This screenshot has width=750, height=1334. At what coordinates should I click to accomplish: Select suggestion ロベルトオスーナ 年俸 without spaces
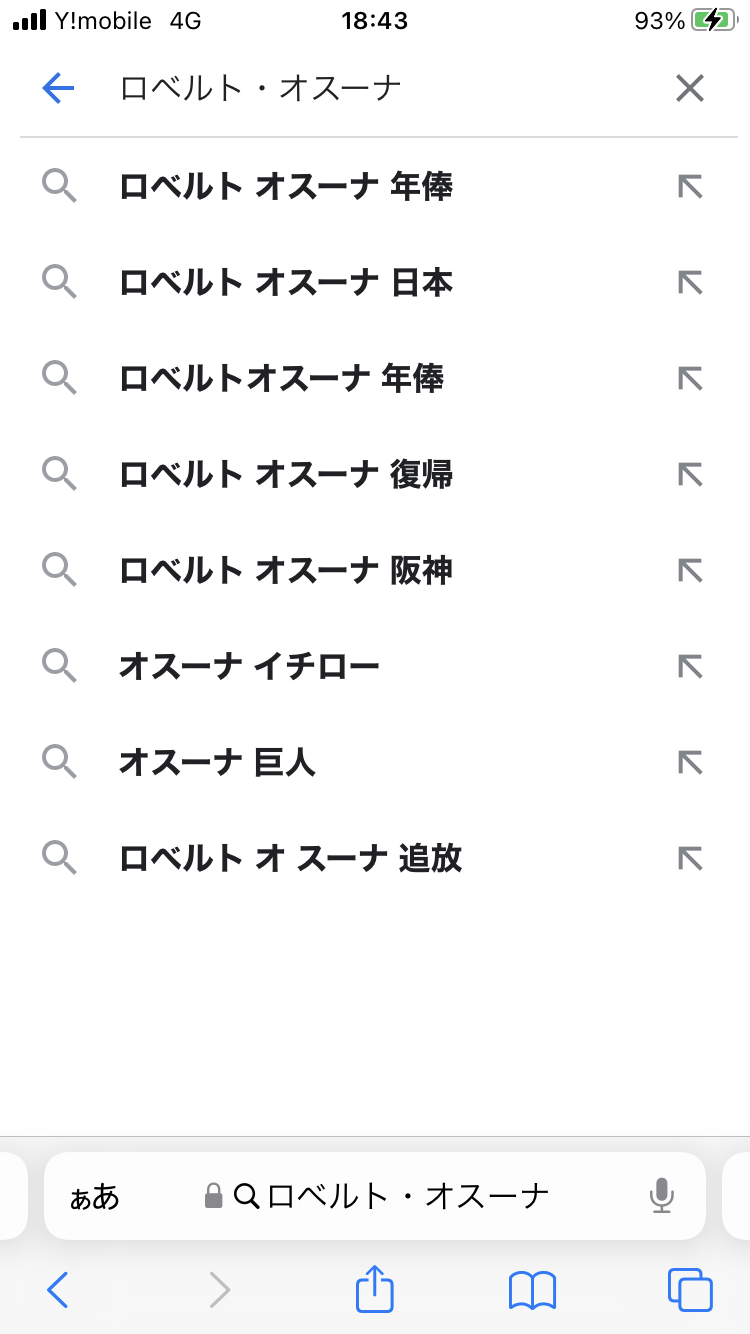pyautogui.click(x=281, y=378)
